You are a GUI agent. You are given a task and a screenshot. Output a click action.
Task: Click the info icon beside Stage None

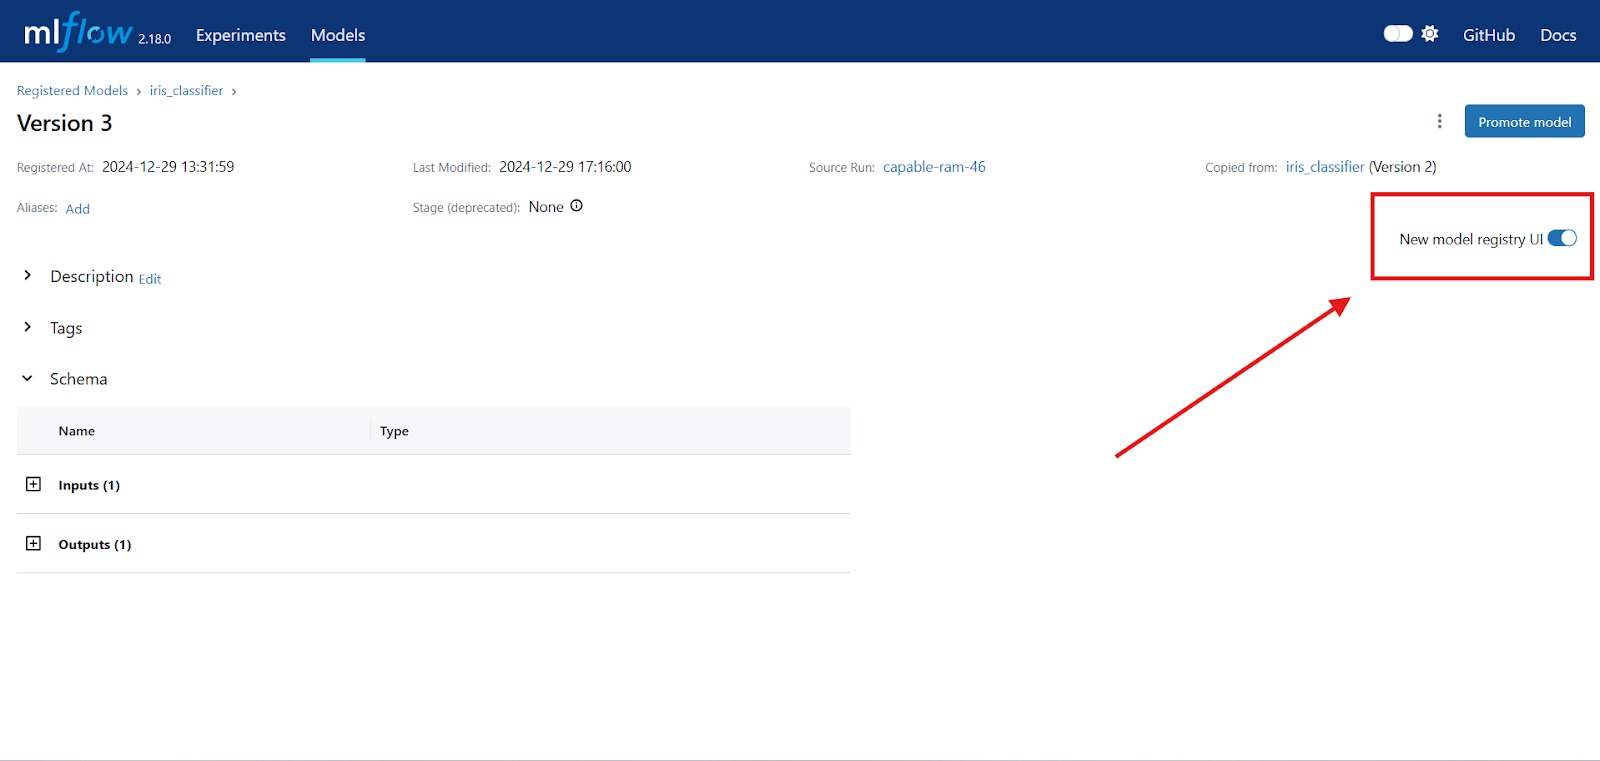(576, 206)
